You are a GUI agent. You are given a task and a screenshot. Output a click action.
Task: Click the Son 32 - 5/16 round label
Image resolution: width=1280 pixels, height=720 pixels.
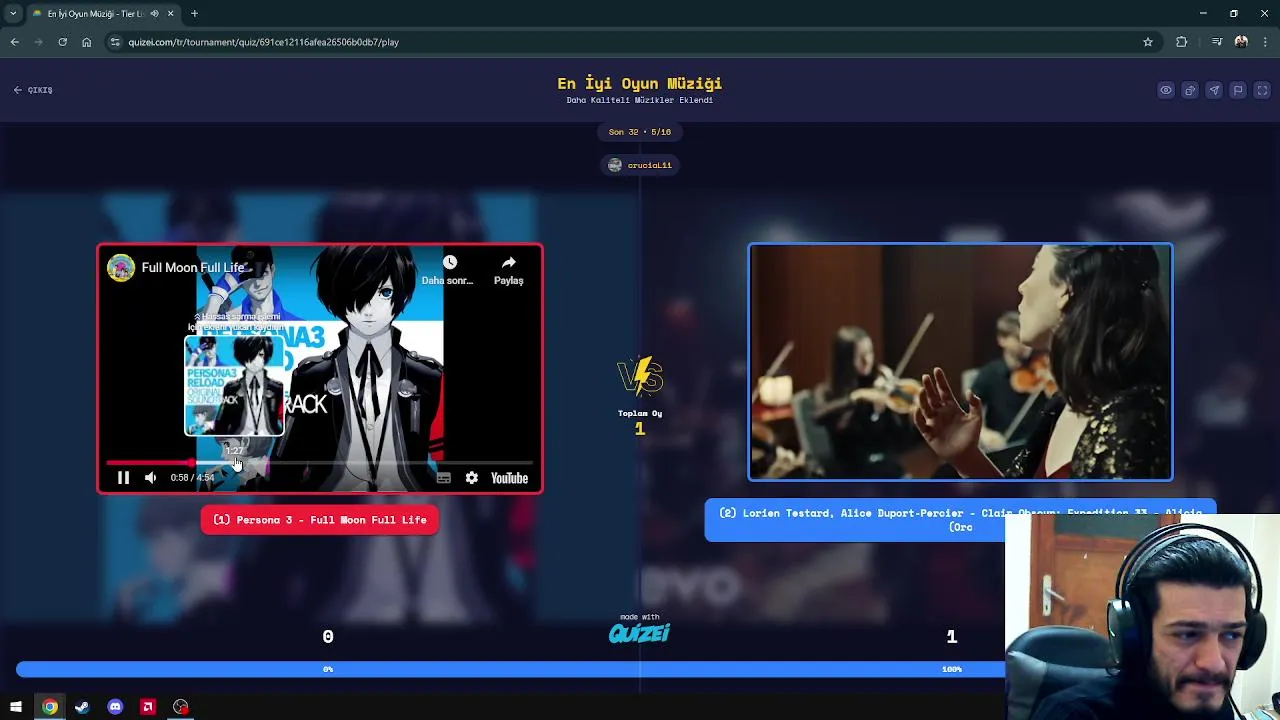pos(640,132)
